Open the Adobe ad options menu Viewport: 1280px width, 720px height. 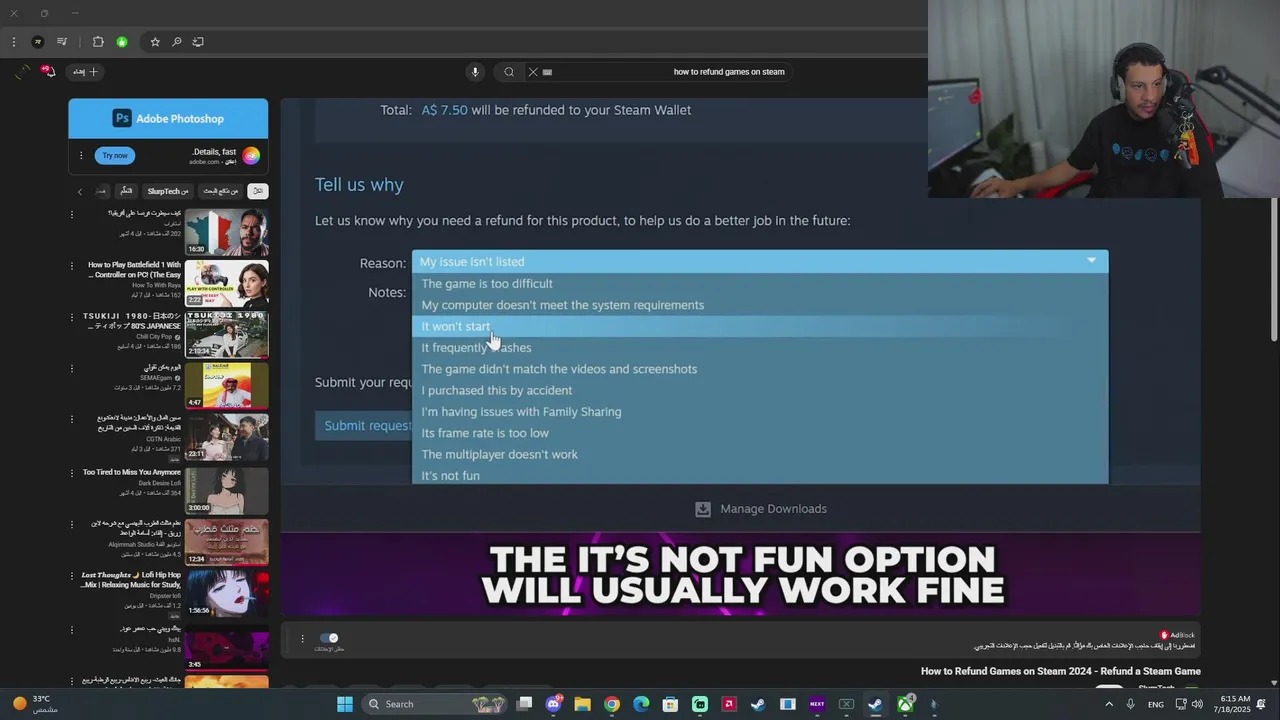(81, 155)
